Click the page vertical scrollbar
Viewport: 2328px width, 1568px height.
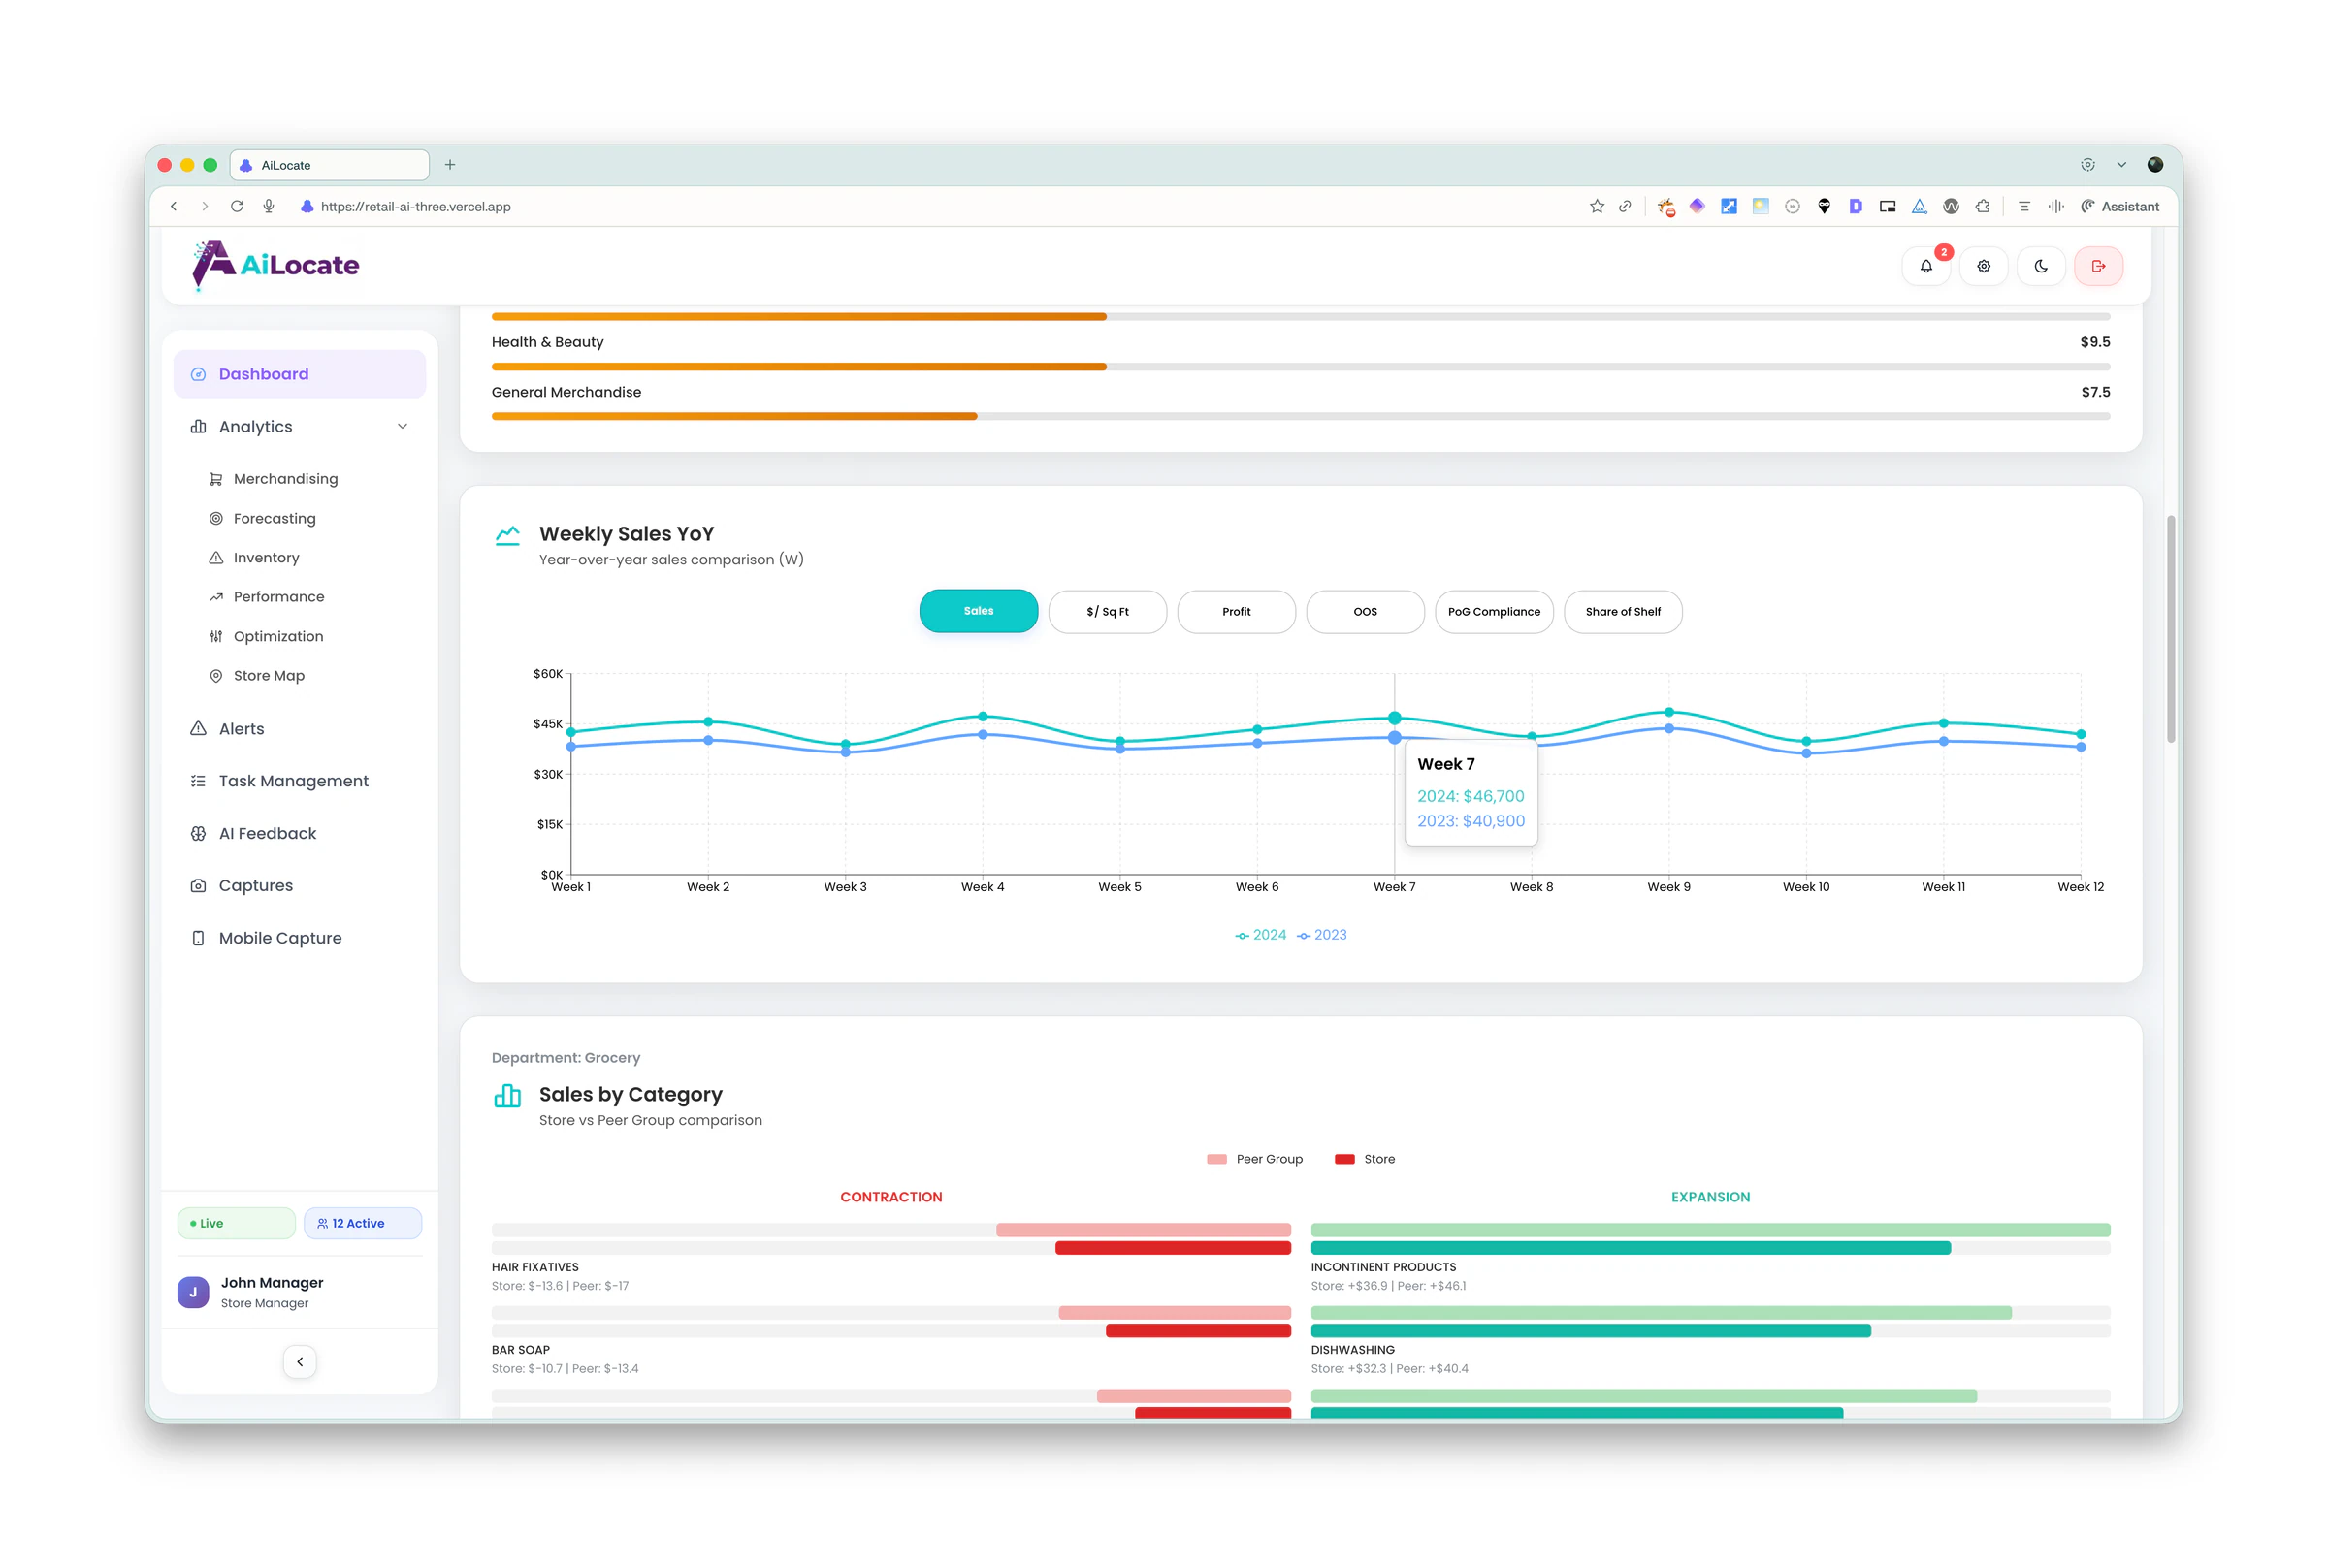point(2171,630)
